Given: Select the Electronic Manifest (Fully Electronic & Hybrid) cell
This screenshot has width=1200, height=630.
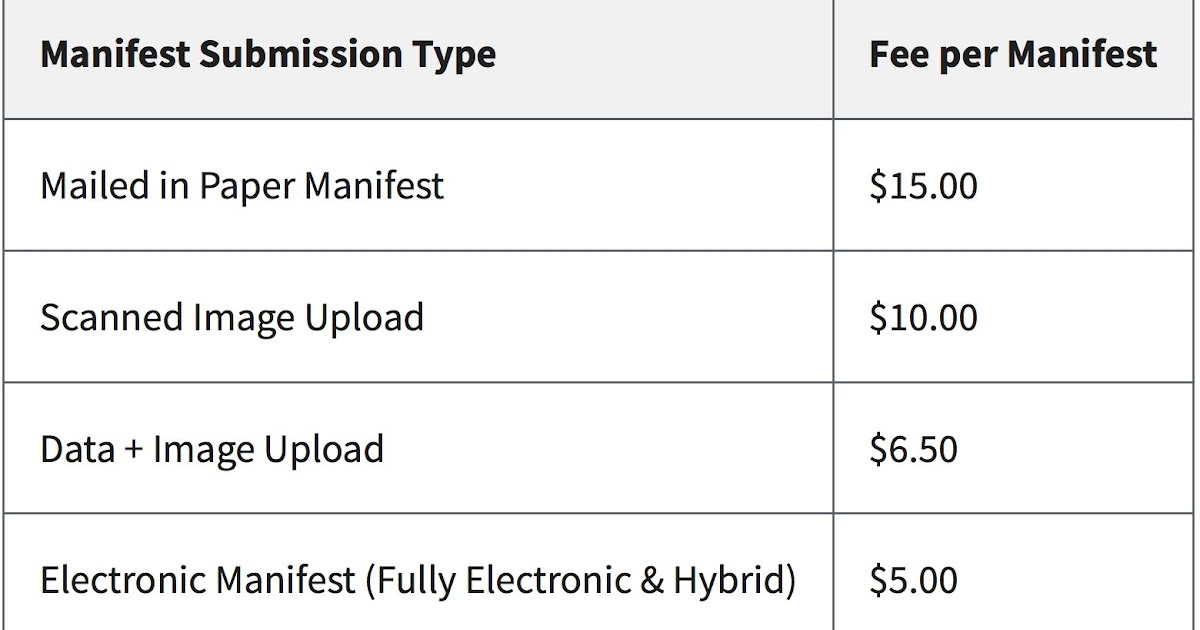Looking at the screenshot, I should (x=418, y=580).
